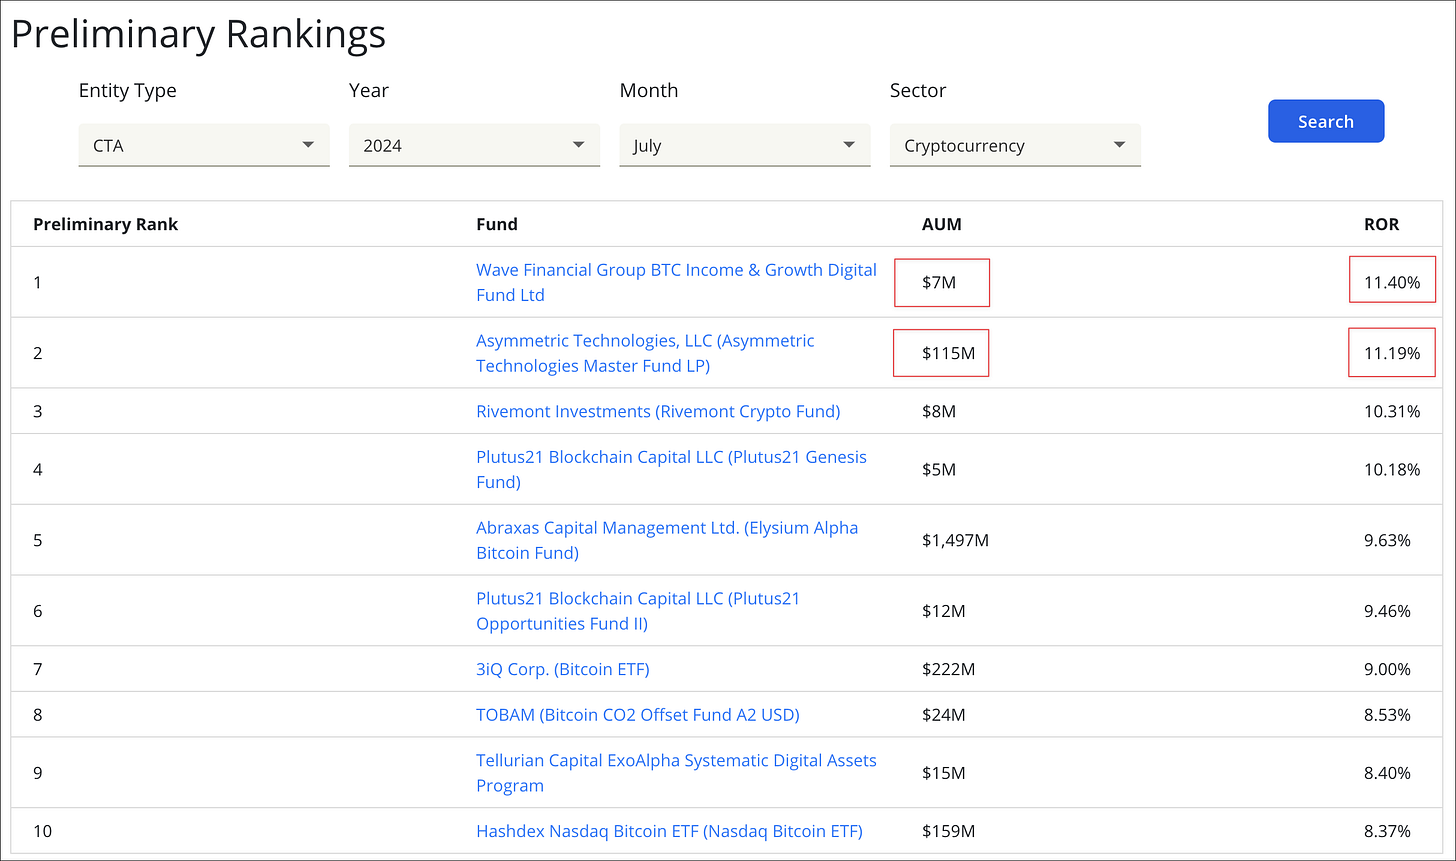Select the 8.40% ROR value
Viewport: 1456px width, 861px height.
(1387, 773)
